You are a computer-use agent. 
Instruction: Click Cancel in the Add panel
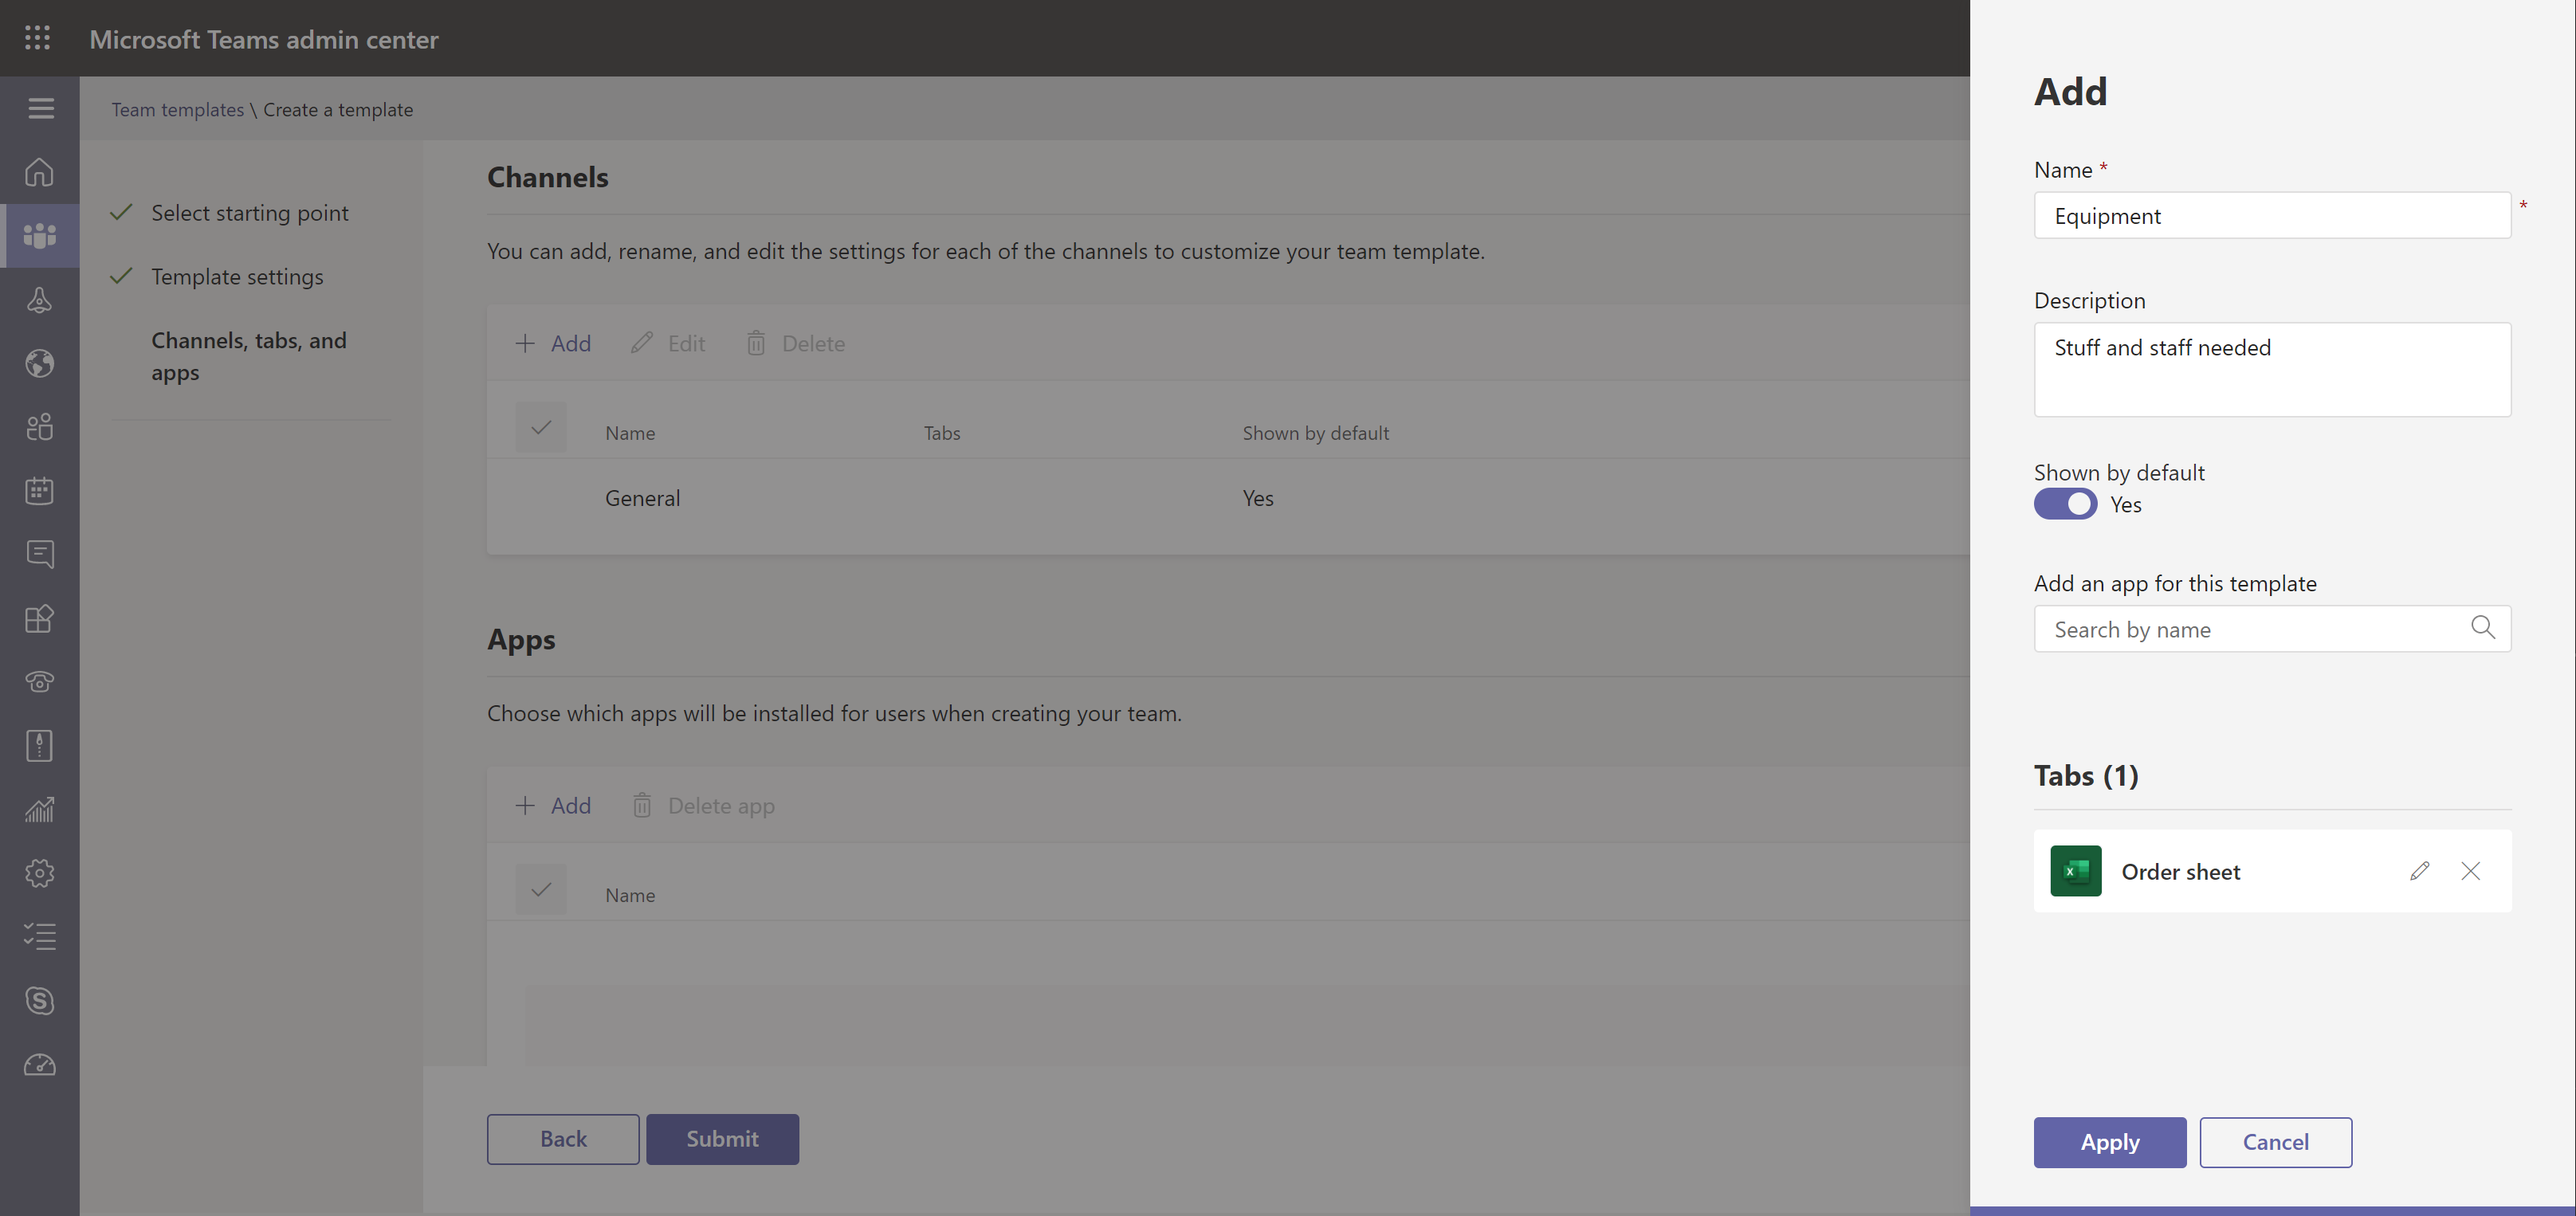(x=2275, y=1142)
